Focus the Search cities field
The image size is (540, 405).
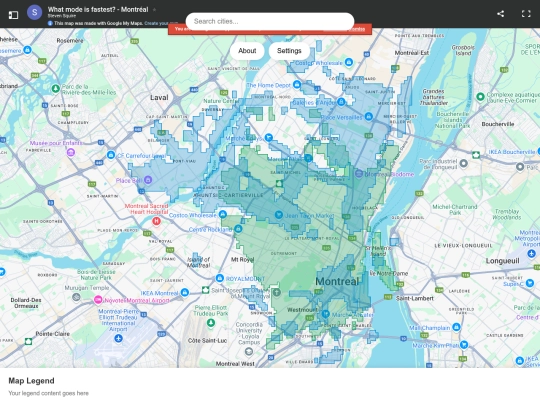coord(270,21)
